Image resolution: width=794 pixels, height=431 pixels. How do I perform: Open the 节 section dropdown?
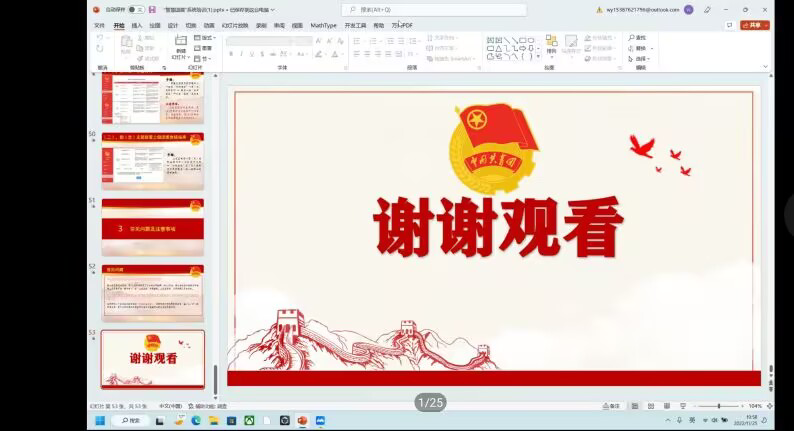(202, 59)
